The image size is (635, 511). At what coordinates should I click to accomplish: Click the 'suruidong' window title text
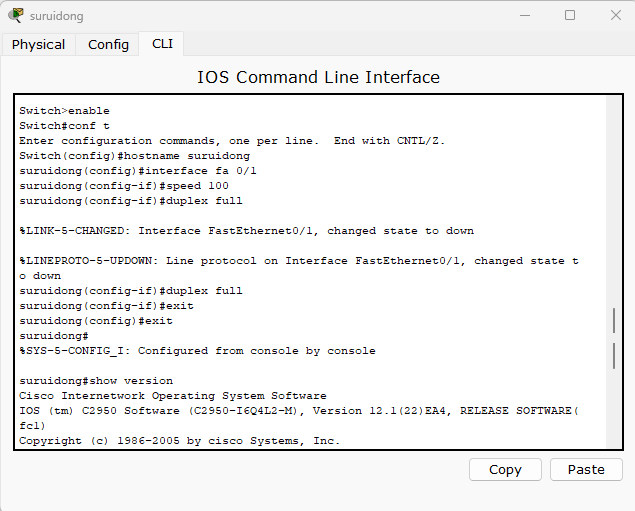[x=57, y=16]
